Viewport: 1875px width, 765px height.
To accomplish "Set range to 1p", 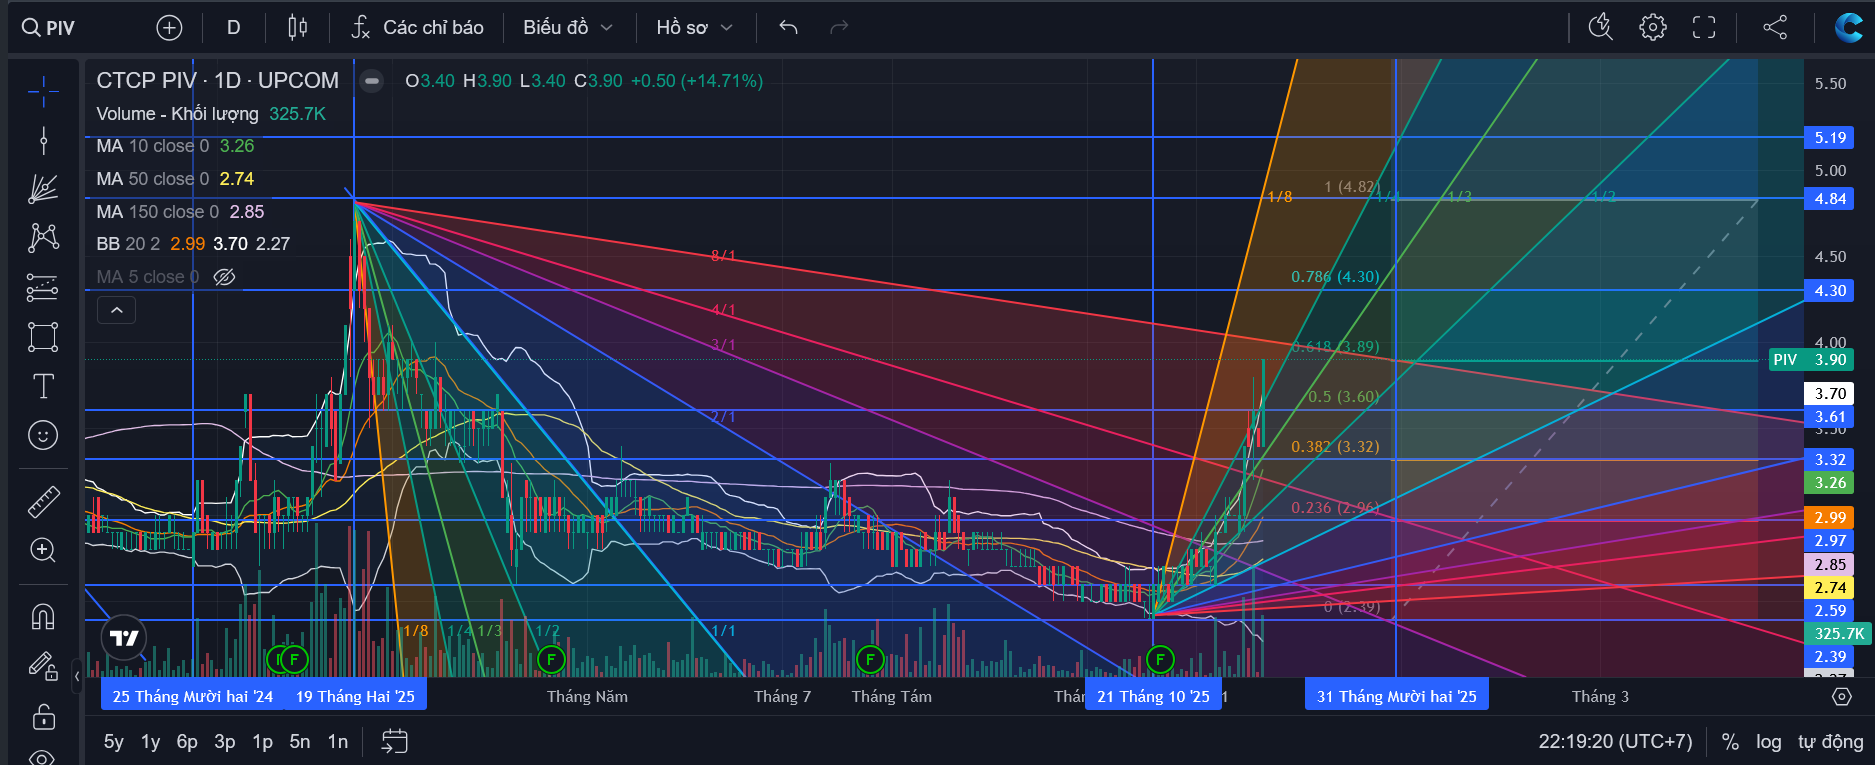I will pyautogui.click(x=262, y=742).
